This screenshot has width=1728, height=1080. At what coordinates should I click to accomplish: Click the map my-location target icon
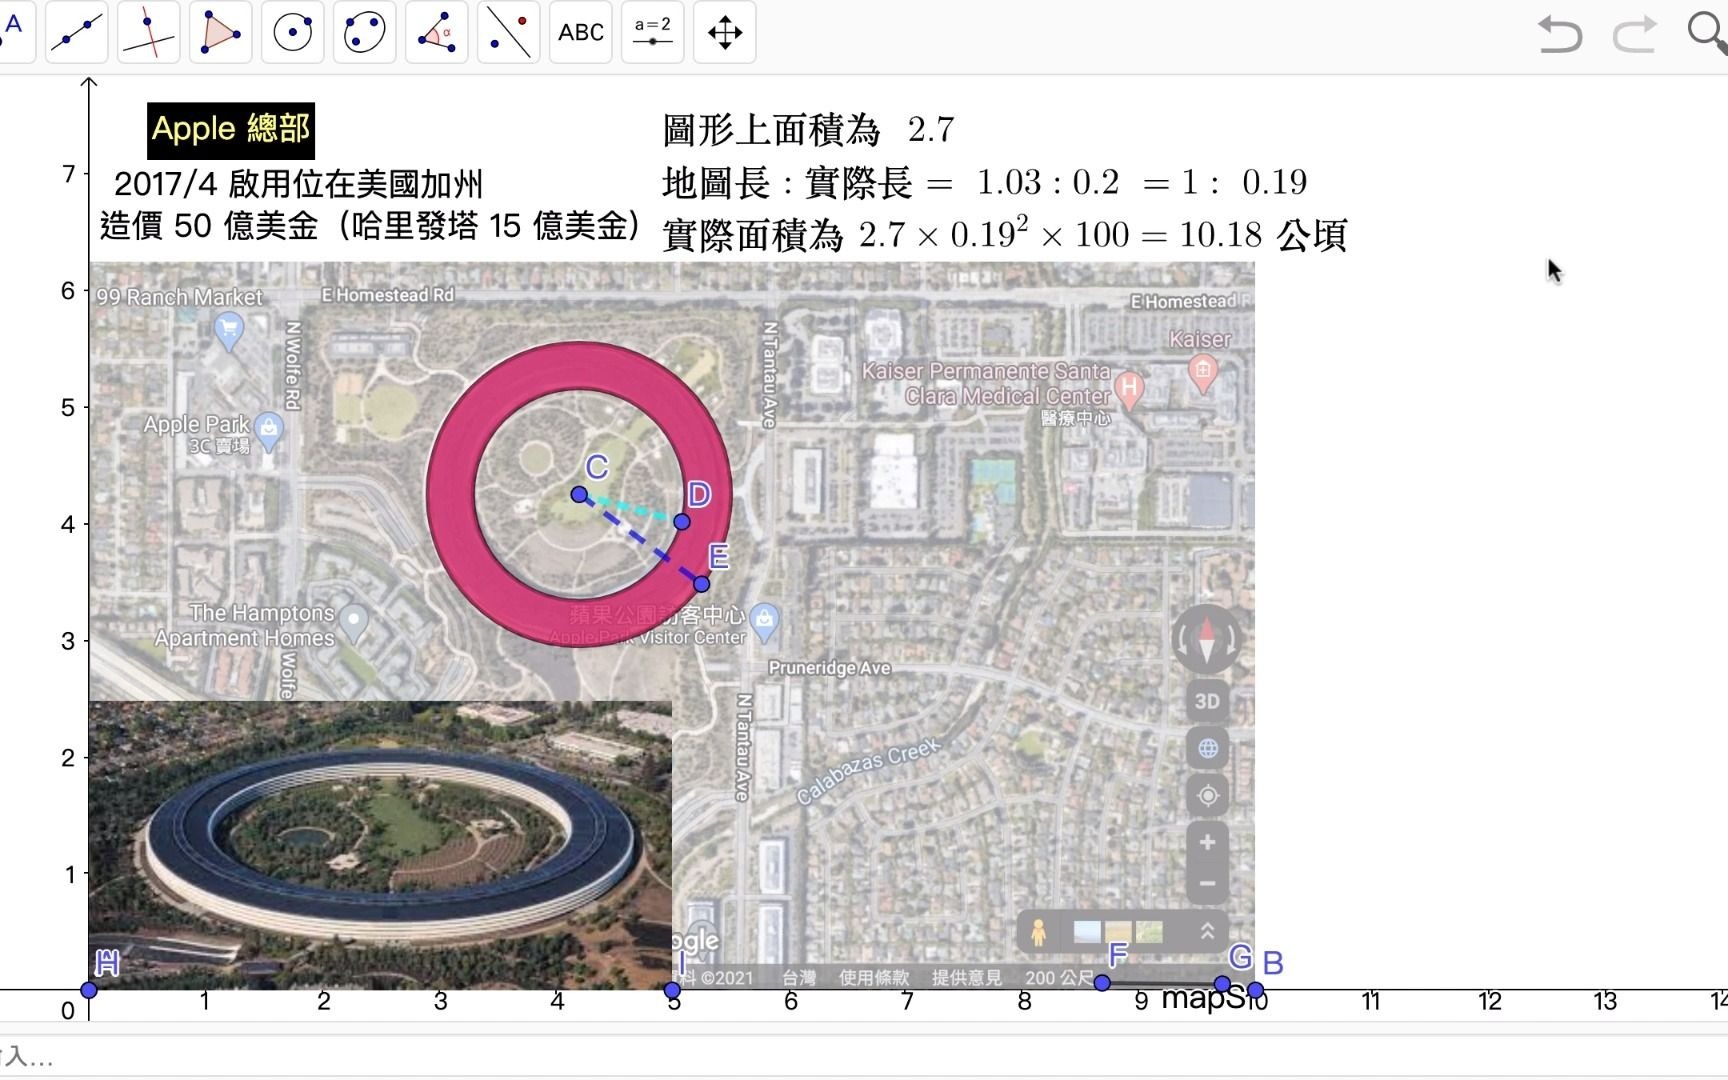1207,795
